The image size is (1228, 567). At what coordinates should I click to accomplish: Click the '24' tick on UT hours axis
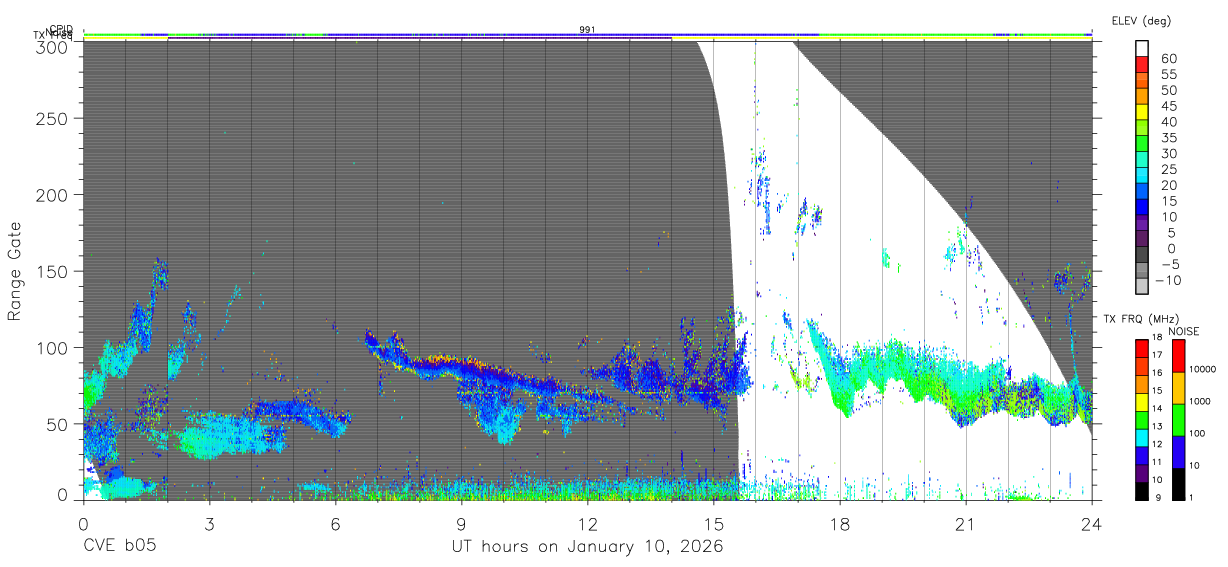click(1092, 523)
